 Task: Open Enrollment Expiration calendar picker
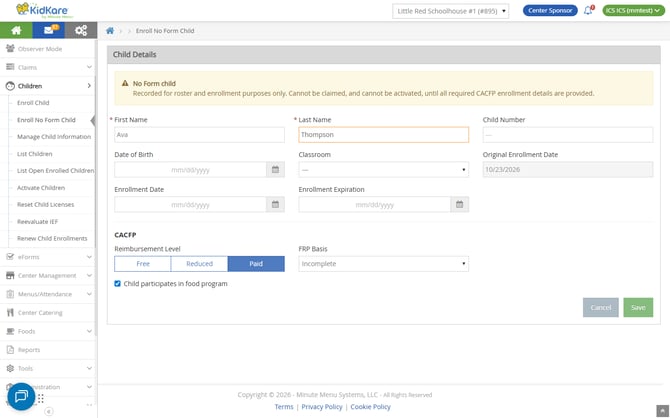459,204
